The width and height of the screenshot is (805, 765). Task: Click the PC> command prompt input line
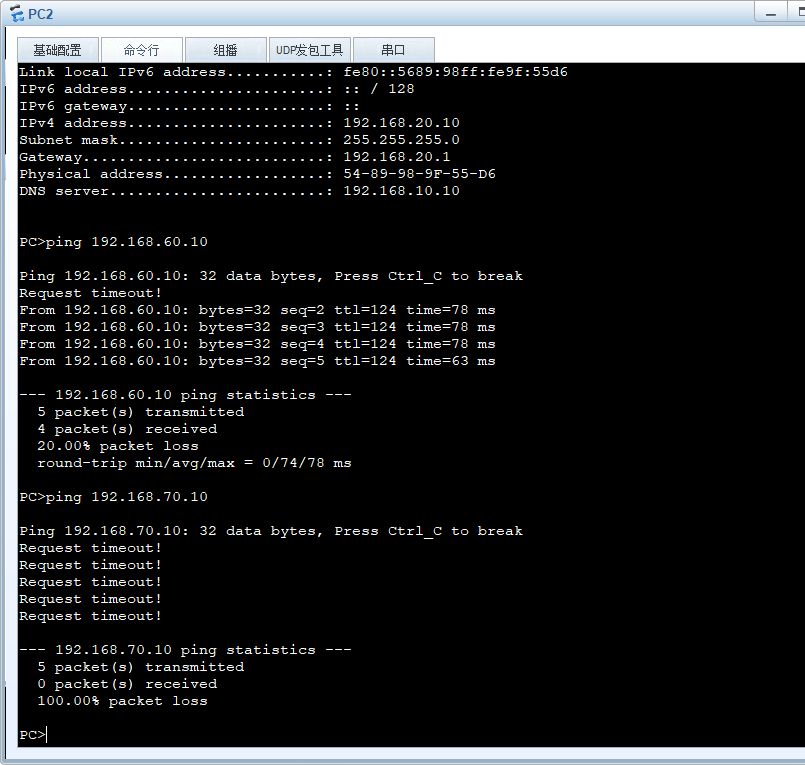(33, 735)
